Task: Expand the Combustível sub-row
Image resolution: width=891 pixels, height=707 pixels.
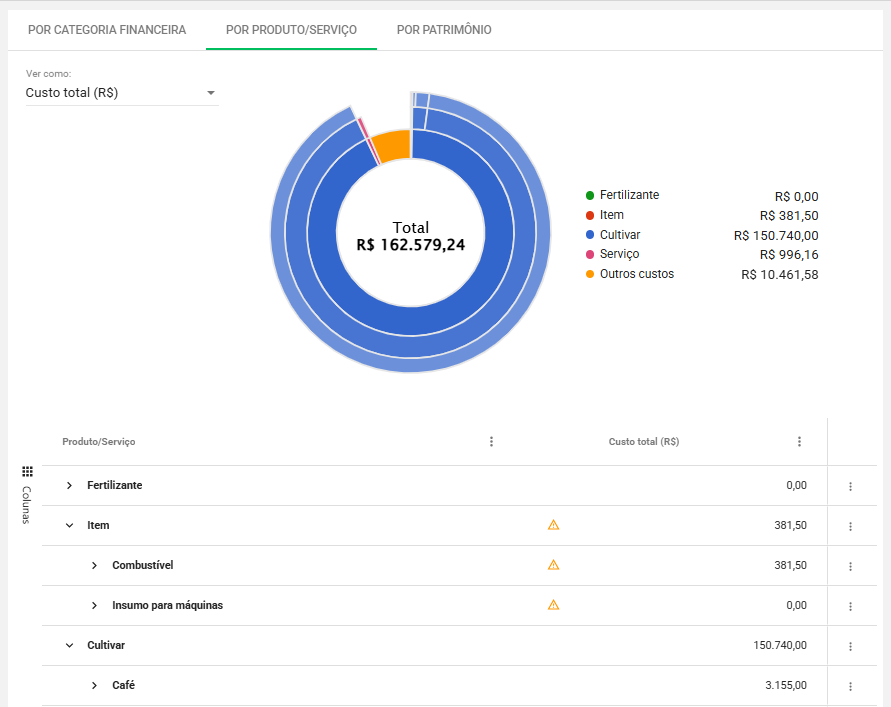Action: point(95,565)
